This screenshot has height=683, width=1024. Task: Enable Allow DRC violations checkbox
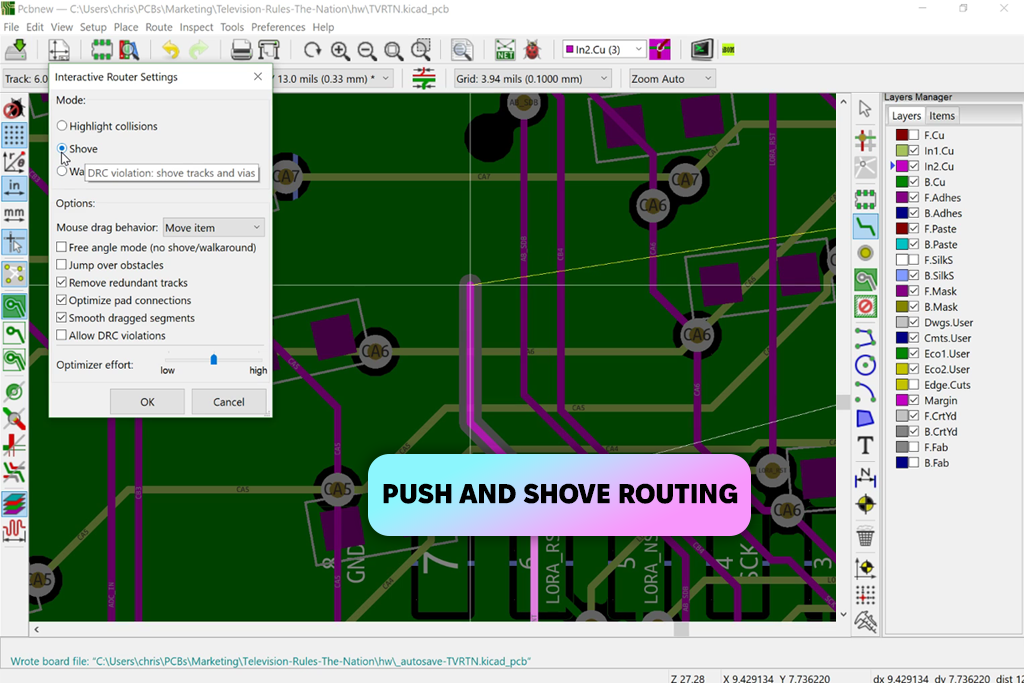pyautogui.click(x=61, y=335)
